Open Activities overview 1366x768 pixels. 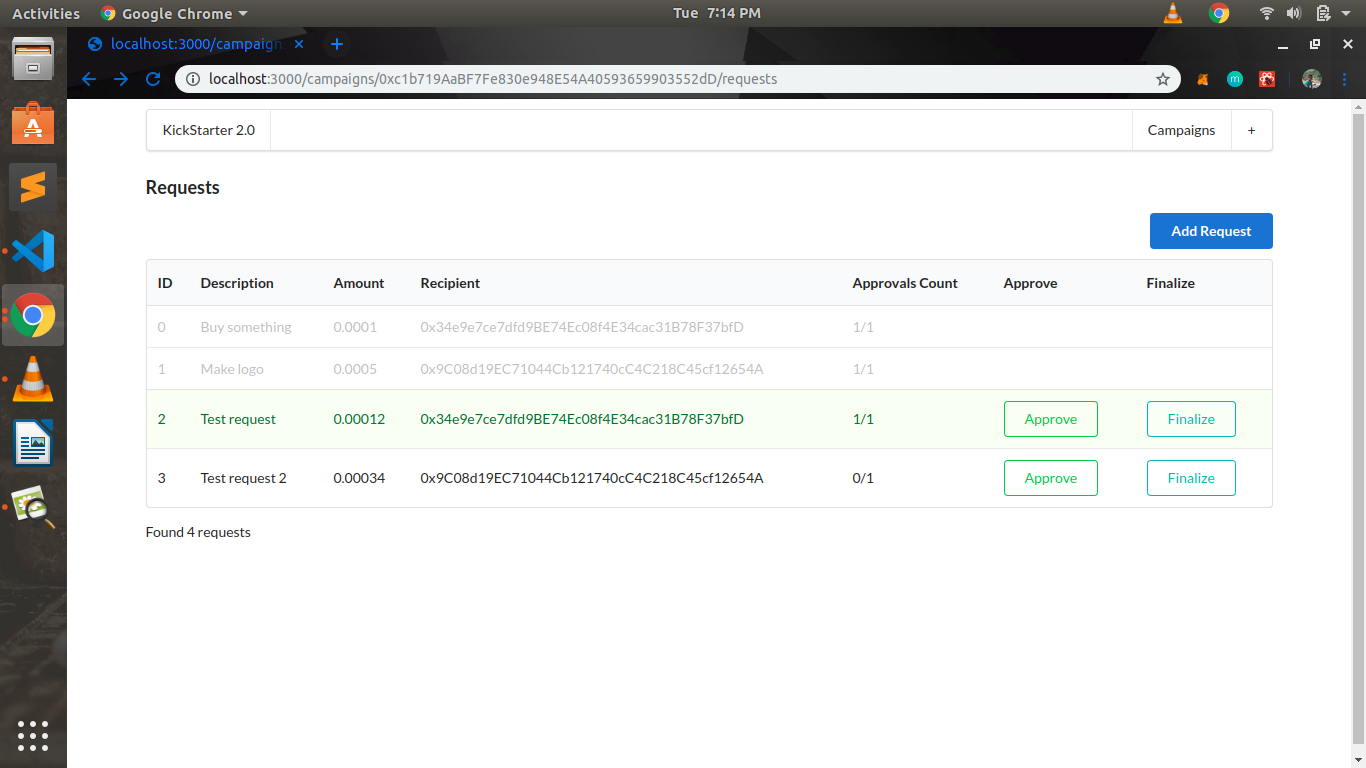point(46,13)
